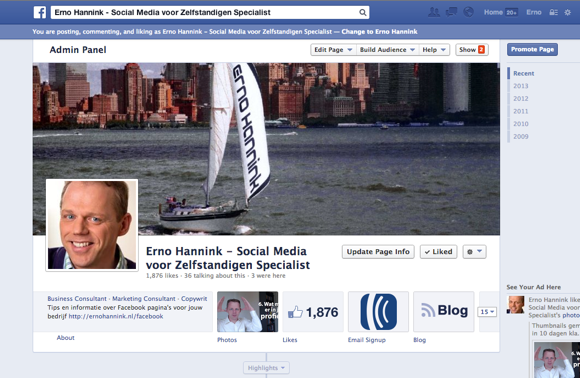
Task: Click the Photos label link
Action: coord(227,340)
